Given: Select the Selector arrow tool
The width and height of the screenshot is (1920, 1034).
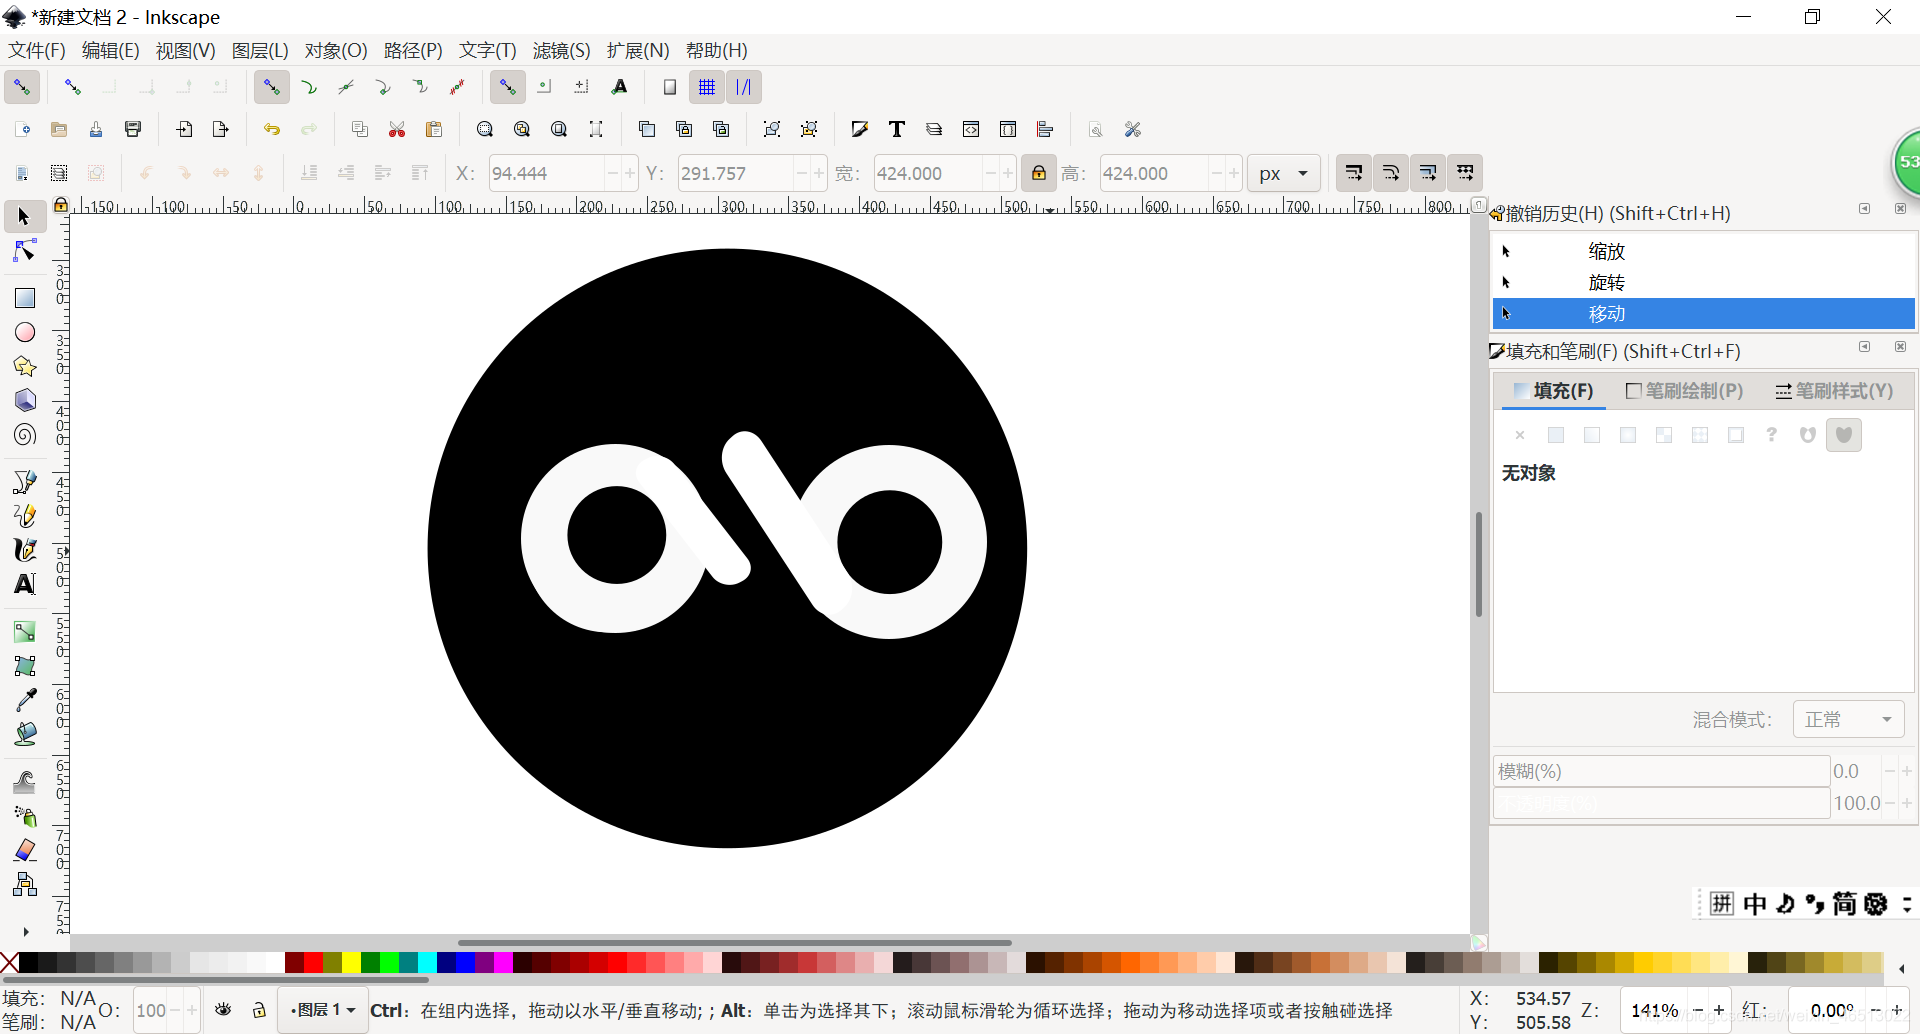Looking at the screenshot, I should click(24, 217).
